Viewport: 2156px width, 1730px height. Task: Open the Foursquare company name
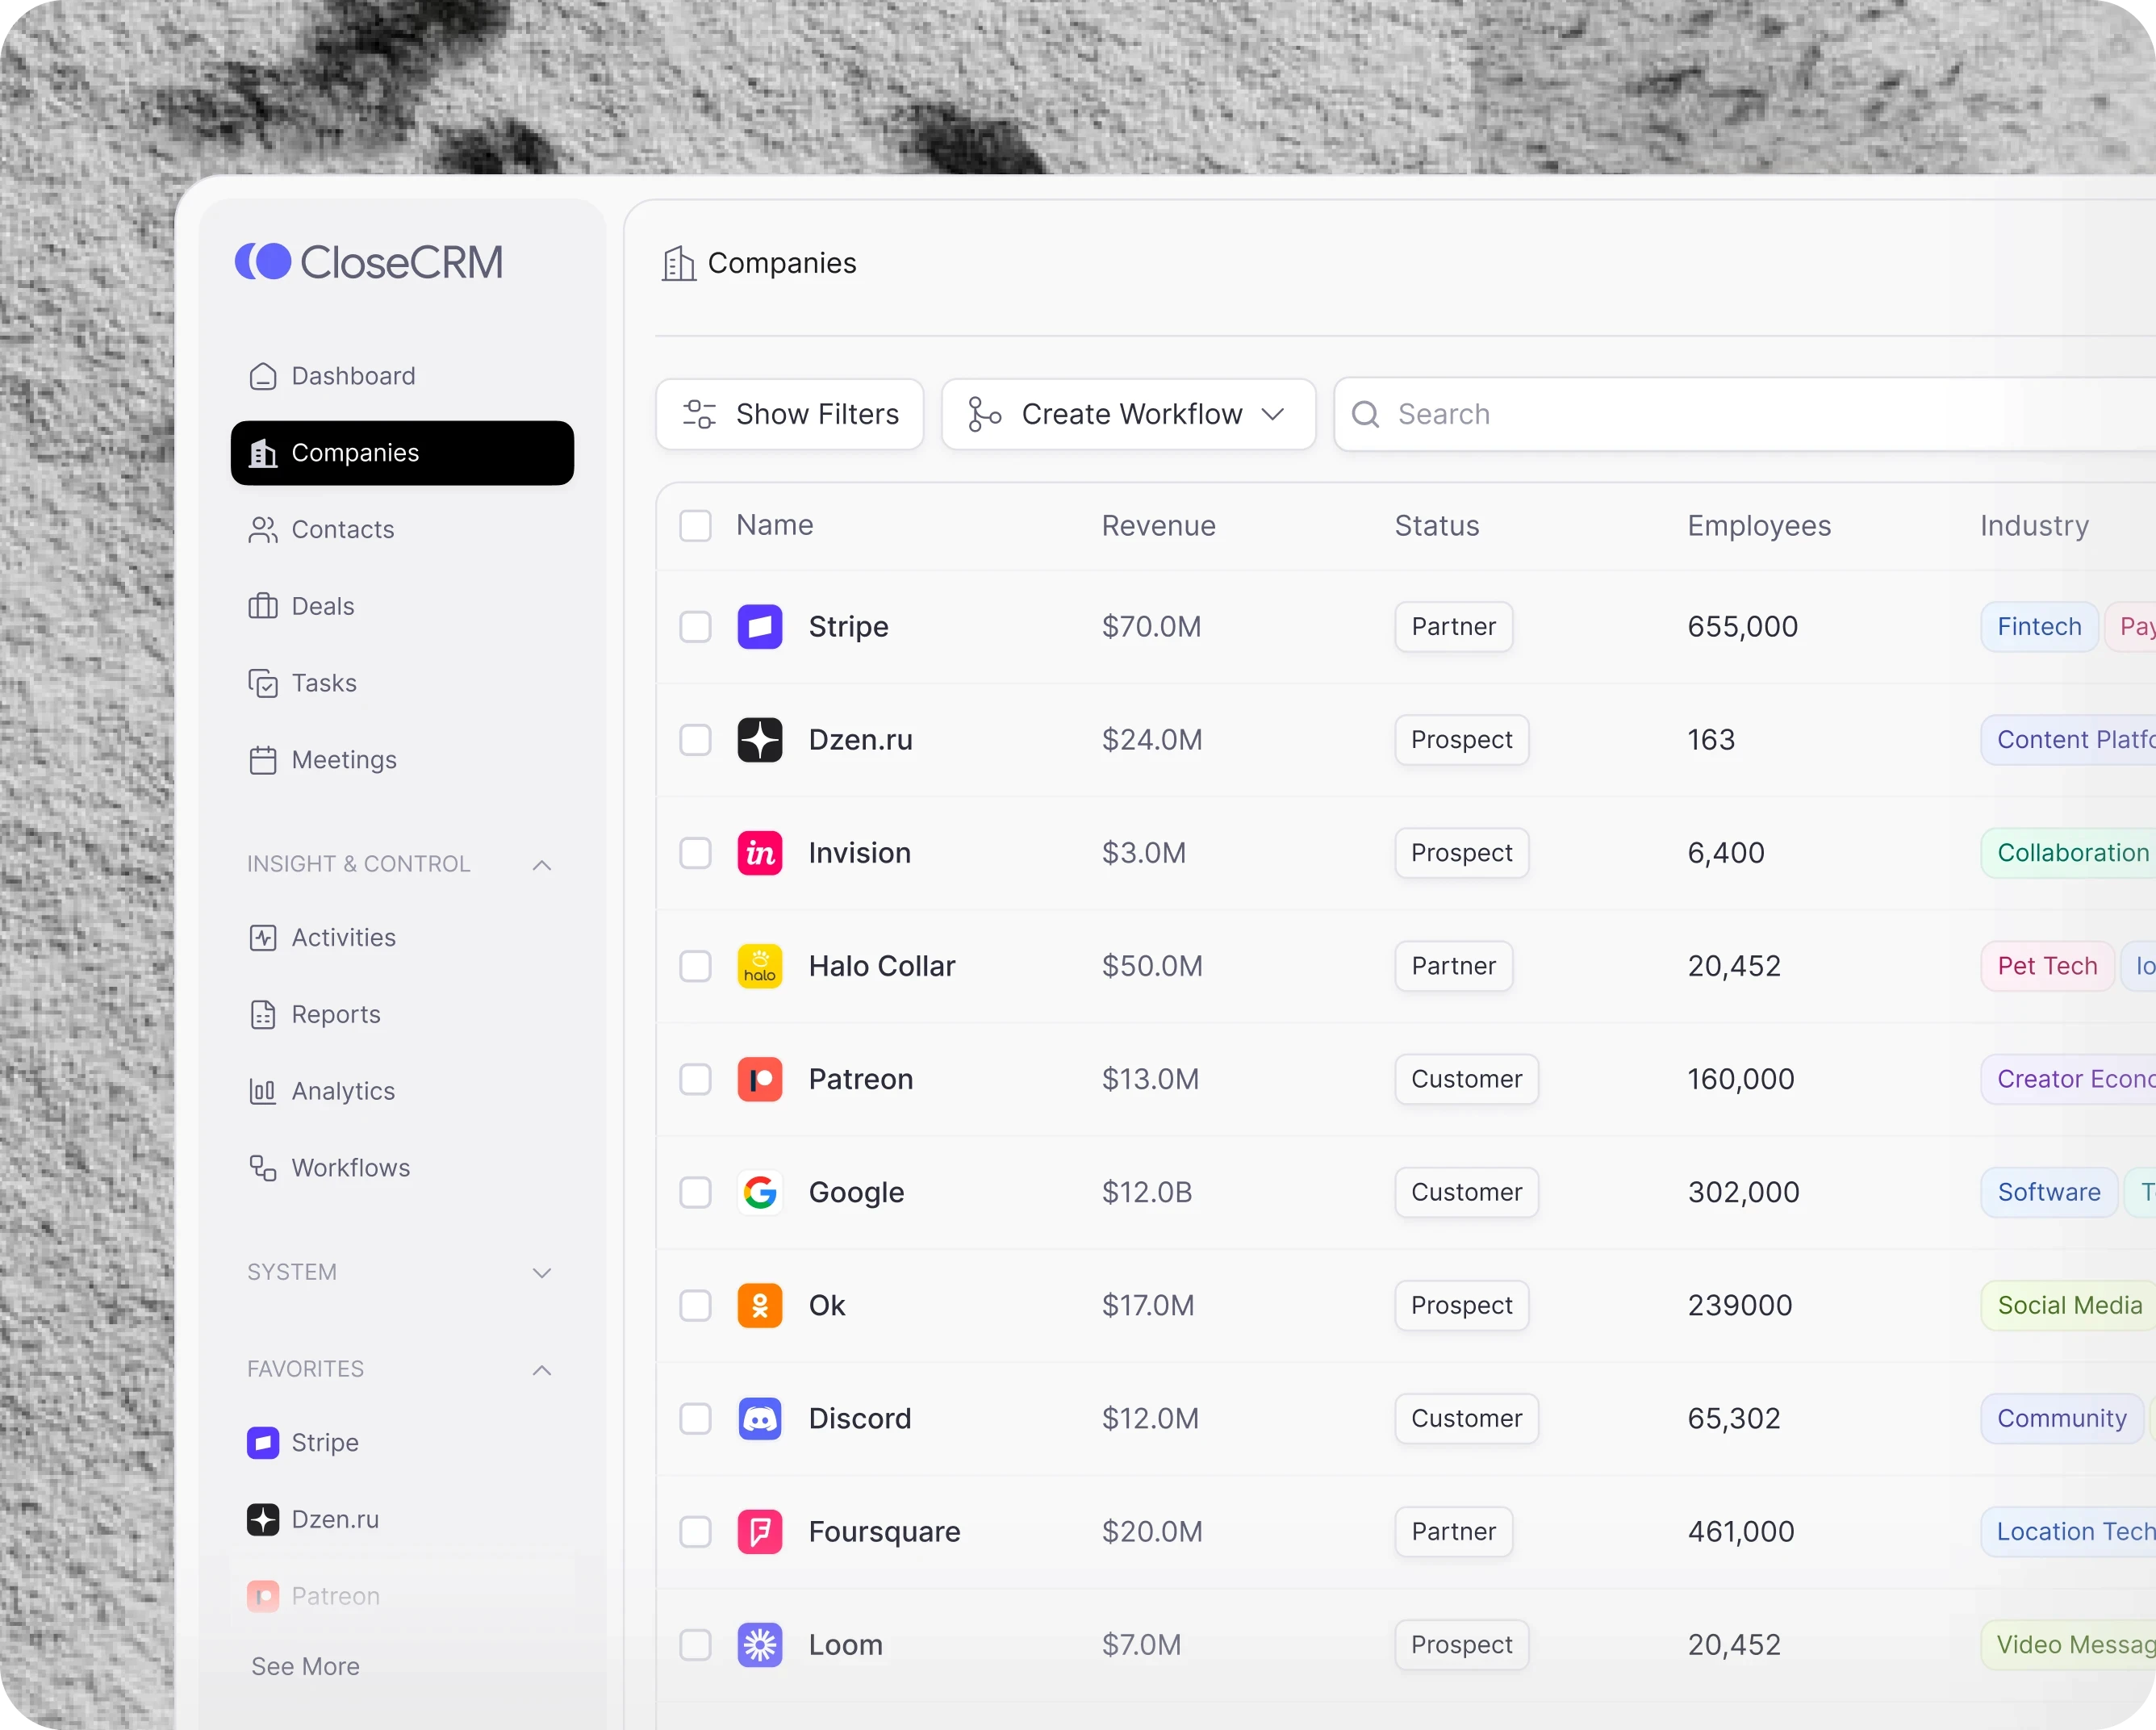tap(884, 1531)
